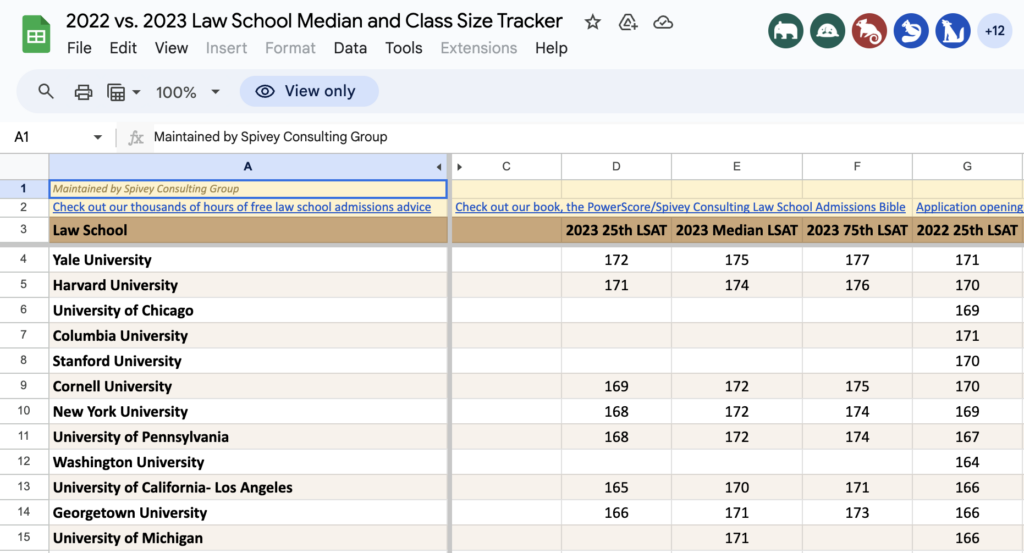Select column F header
The image size is (1024, 553).
857,166
